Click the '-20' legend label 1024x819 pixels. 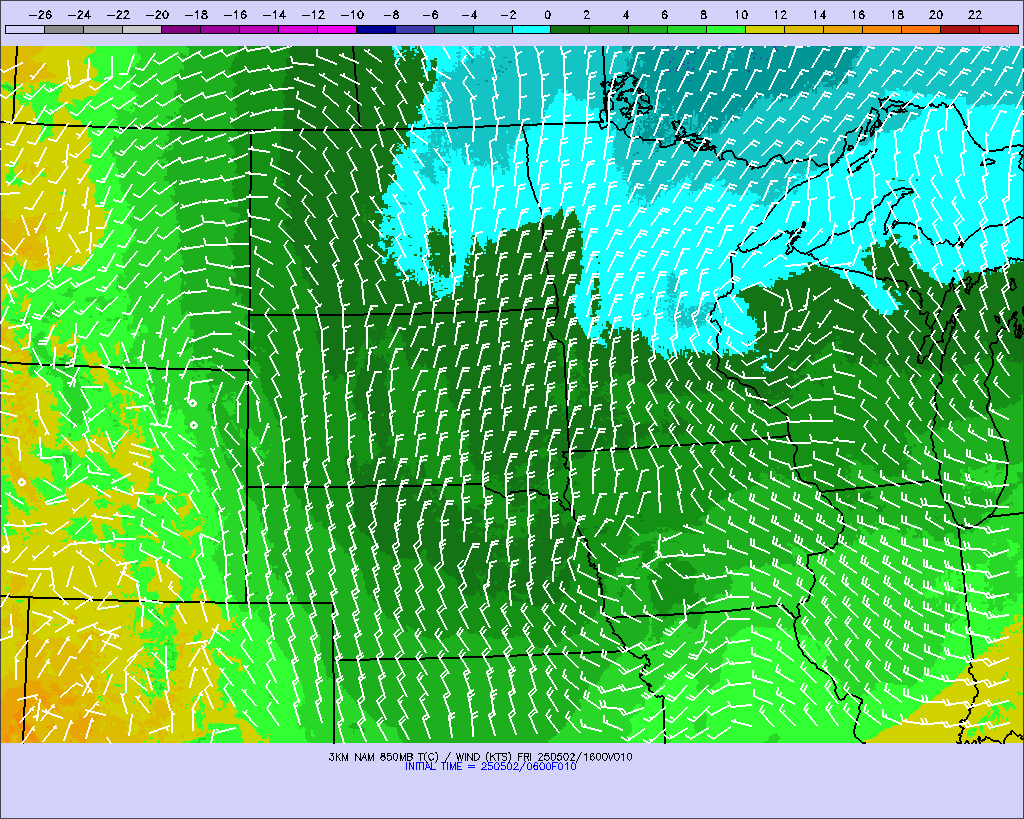click(157, 15)
